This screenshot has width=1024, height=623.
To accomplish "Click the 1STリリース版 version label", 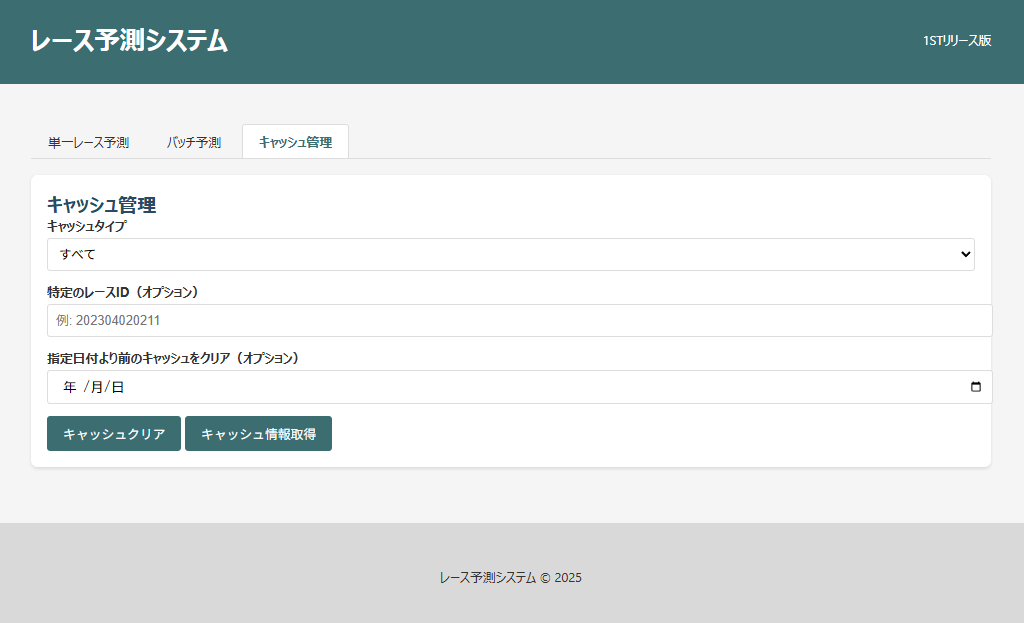I will tap(957, 41).
